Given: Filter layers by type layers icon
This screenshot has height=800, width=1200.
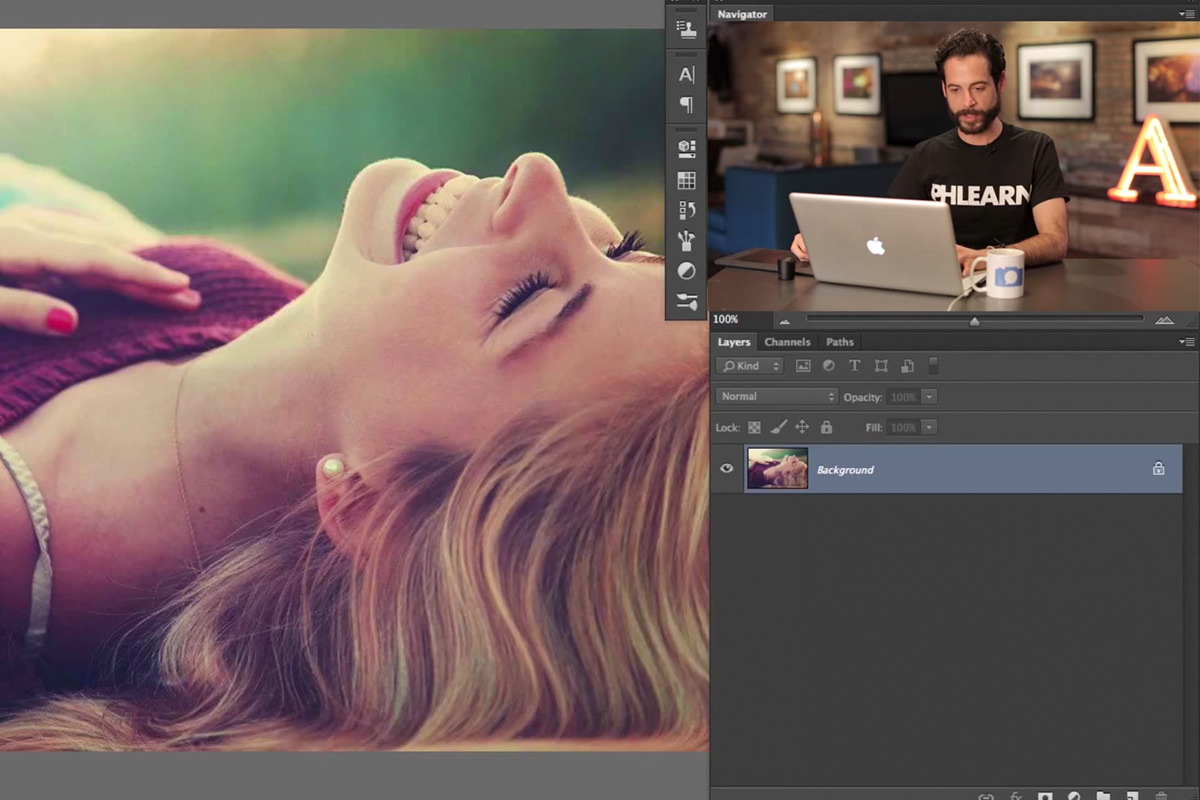Looking at the screenshot, I should click(855, 367).
